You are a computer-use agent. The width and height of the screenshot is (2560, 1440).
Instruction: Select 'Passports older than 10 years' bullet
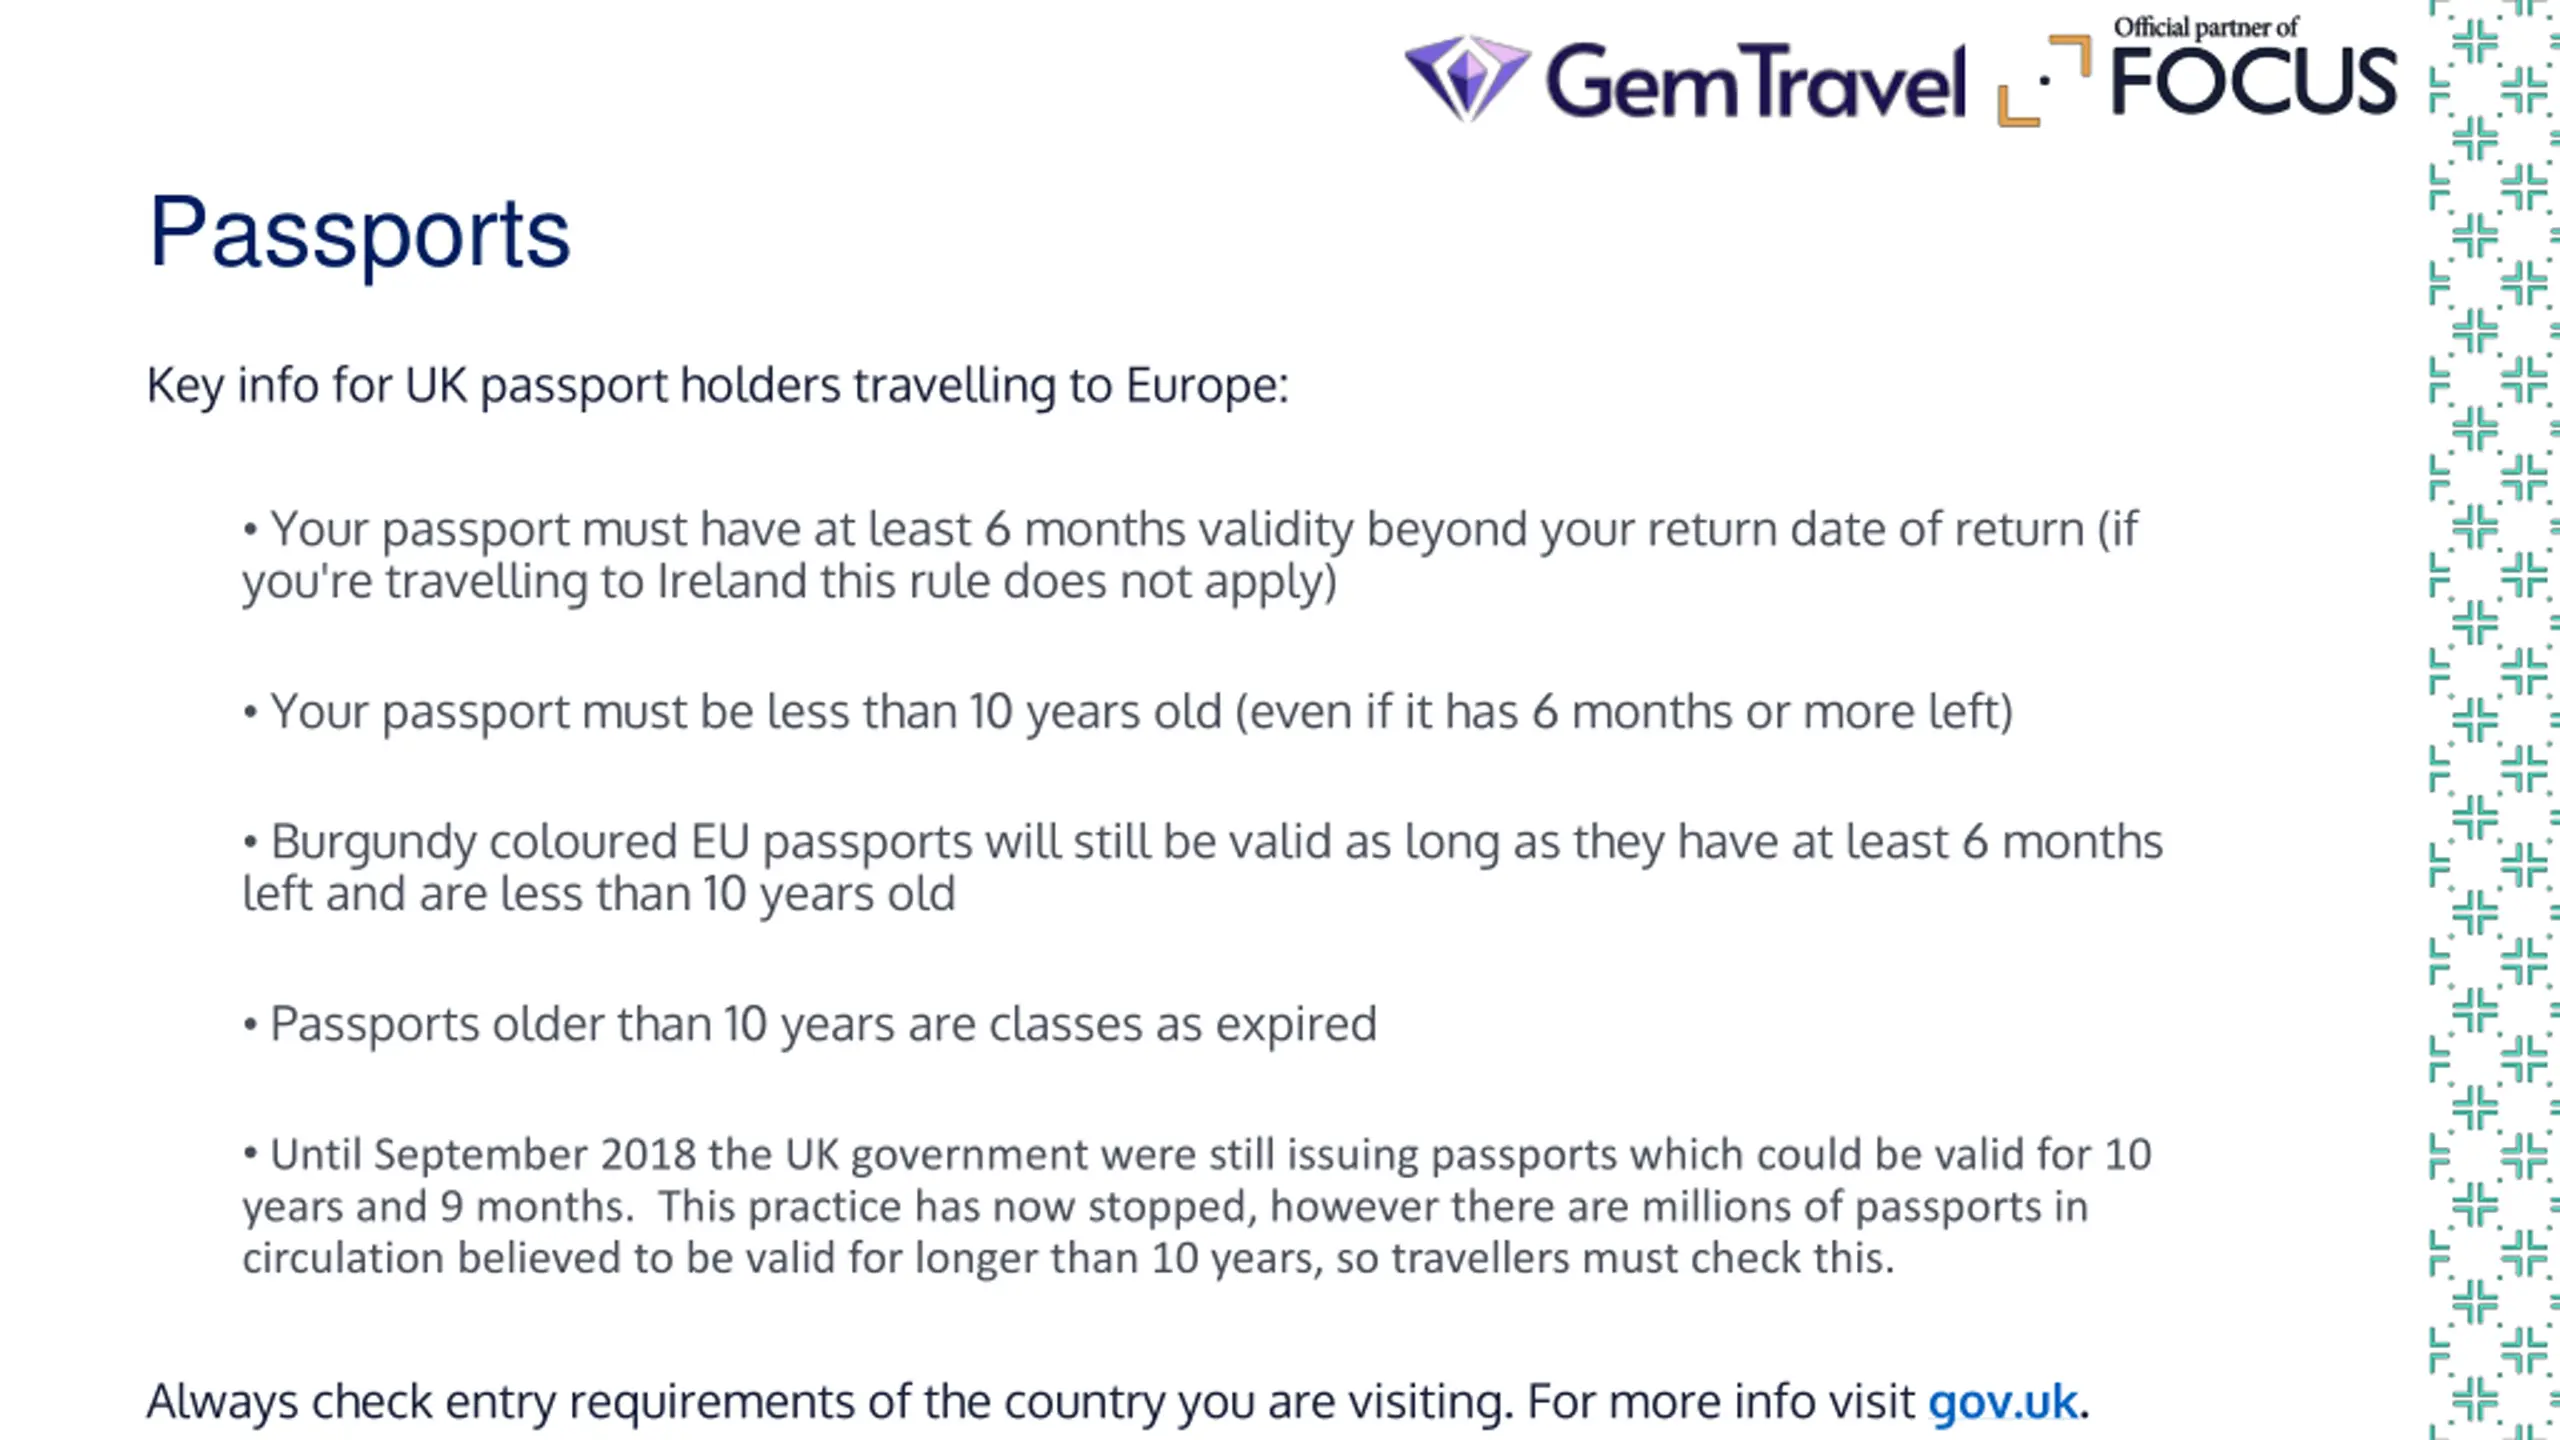[x=810, y=1025]
